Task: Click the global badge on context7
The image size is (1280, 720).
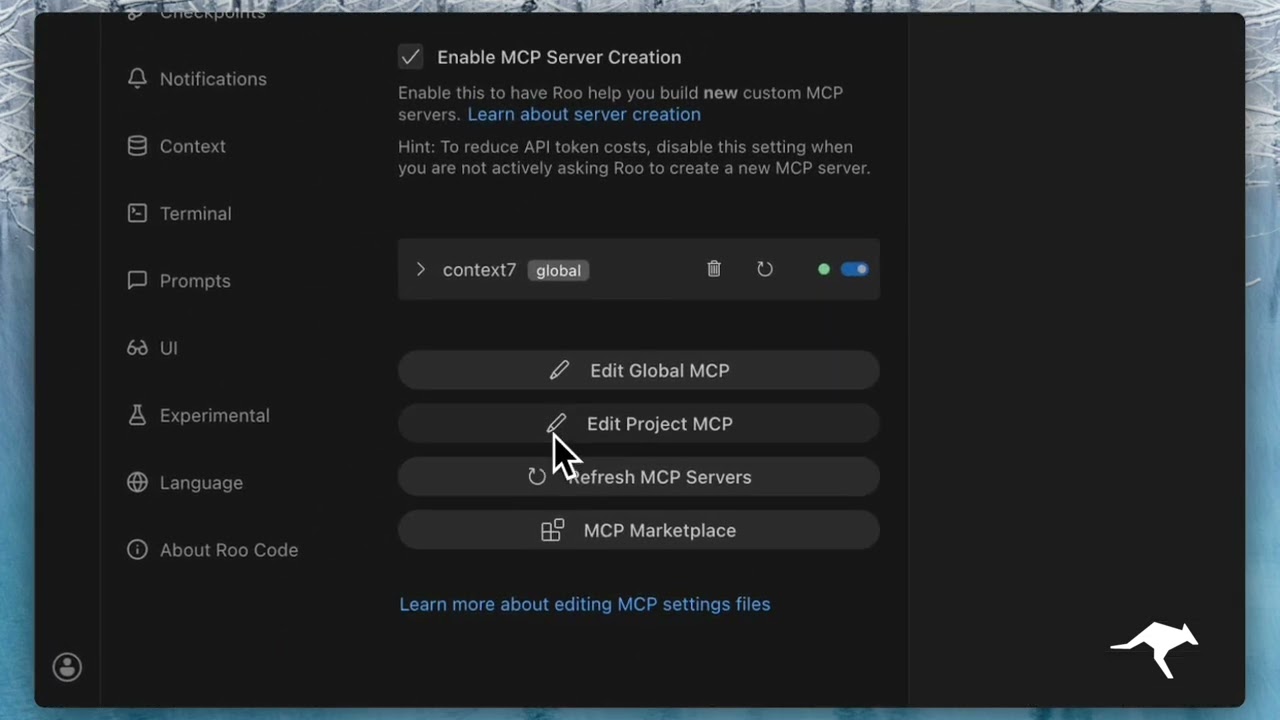Action: point(558,271)
